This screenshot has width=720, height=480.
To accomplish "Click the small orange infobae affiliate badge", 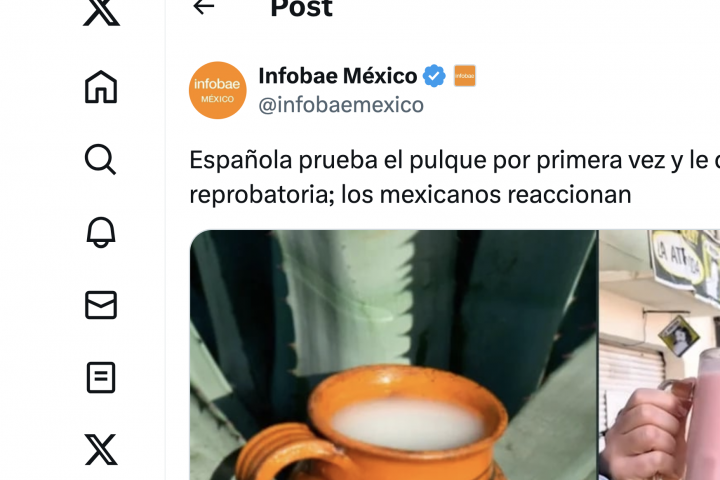I will click(x=465, y=76).
